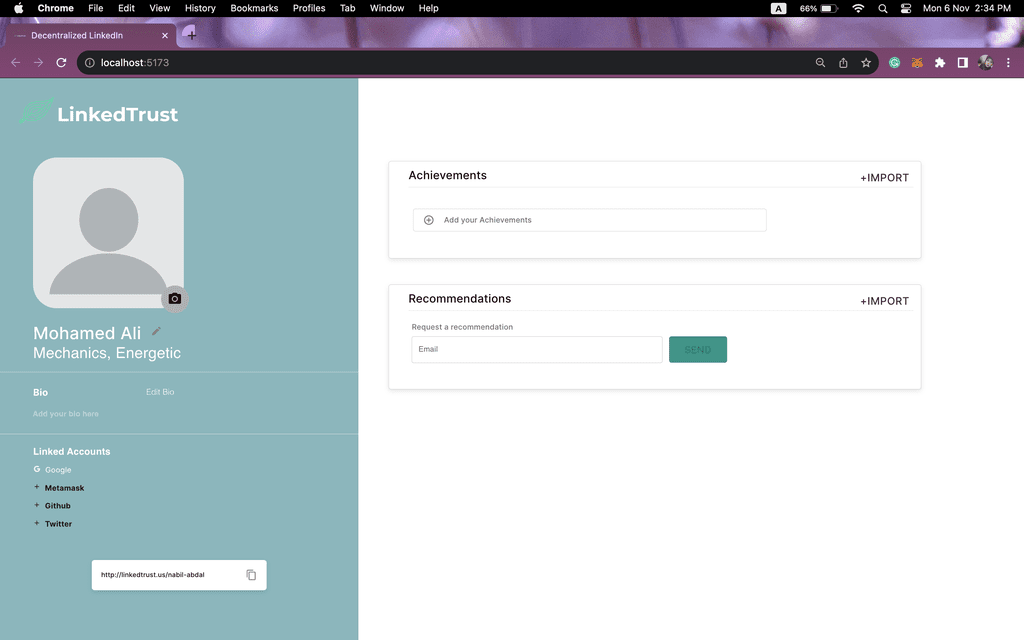Open the Edit menu
Viewport: 1024px width, 640px height.
126,8
